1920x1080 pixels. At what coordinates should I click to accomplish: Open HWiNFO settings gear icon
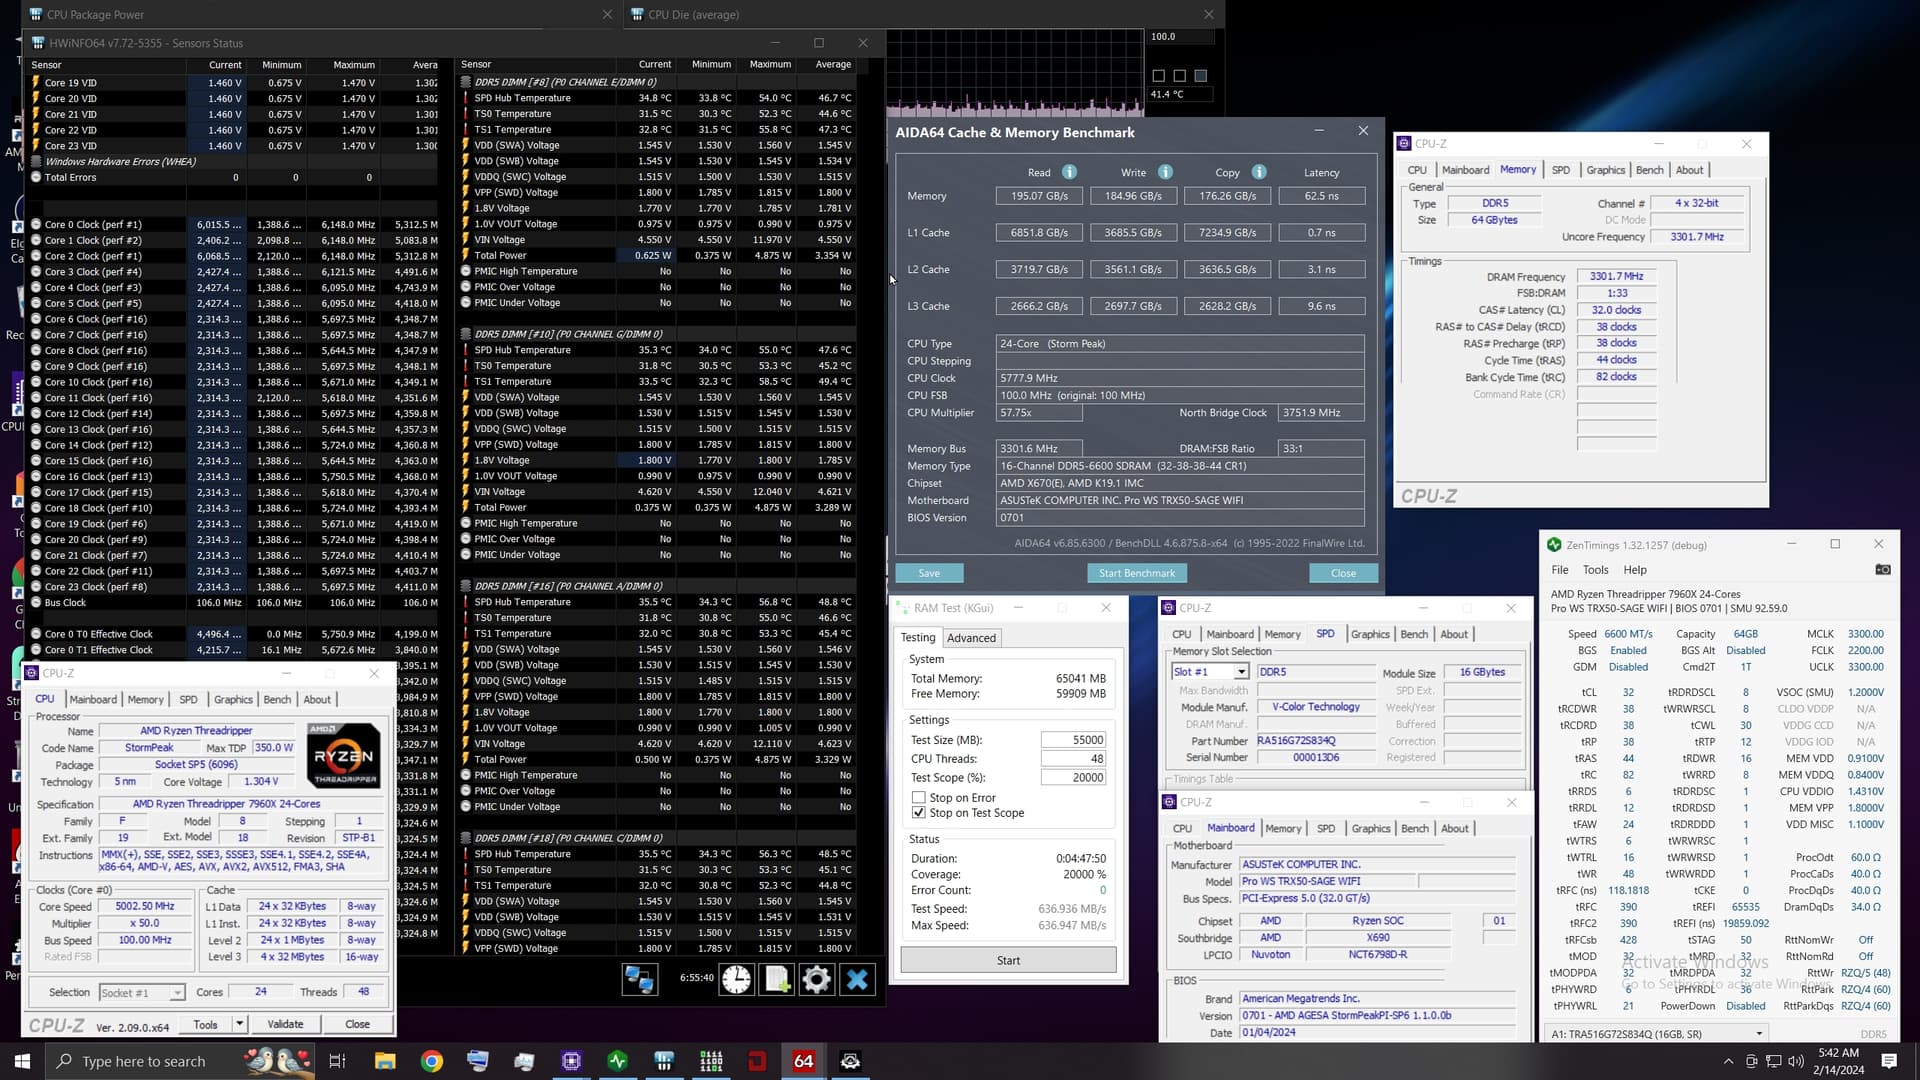click(816, 979)
